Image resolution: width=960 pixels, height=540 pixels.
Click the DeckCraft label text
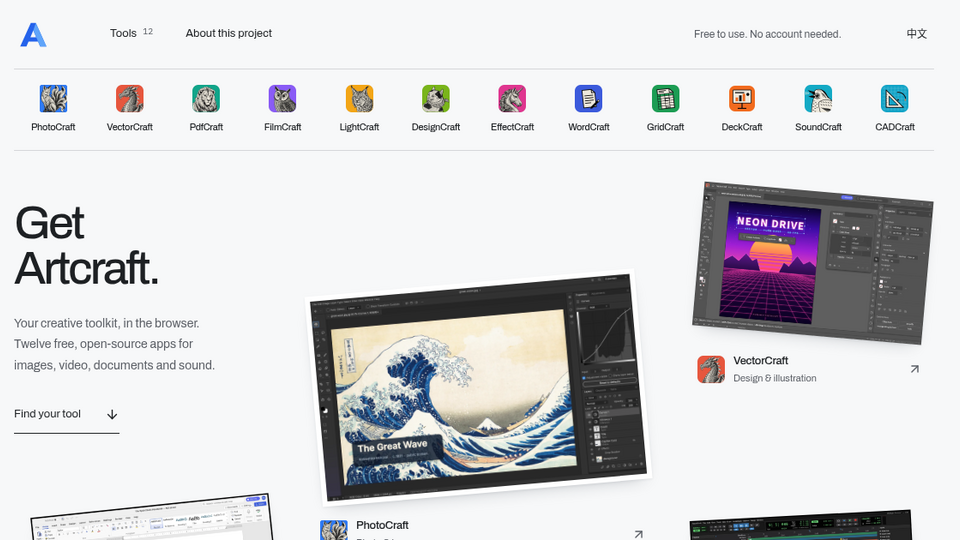point(742,127)
